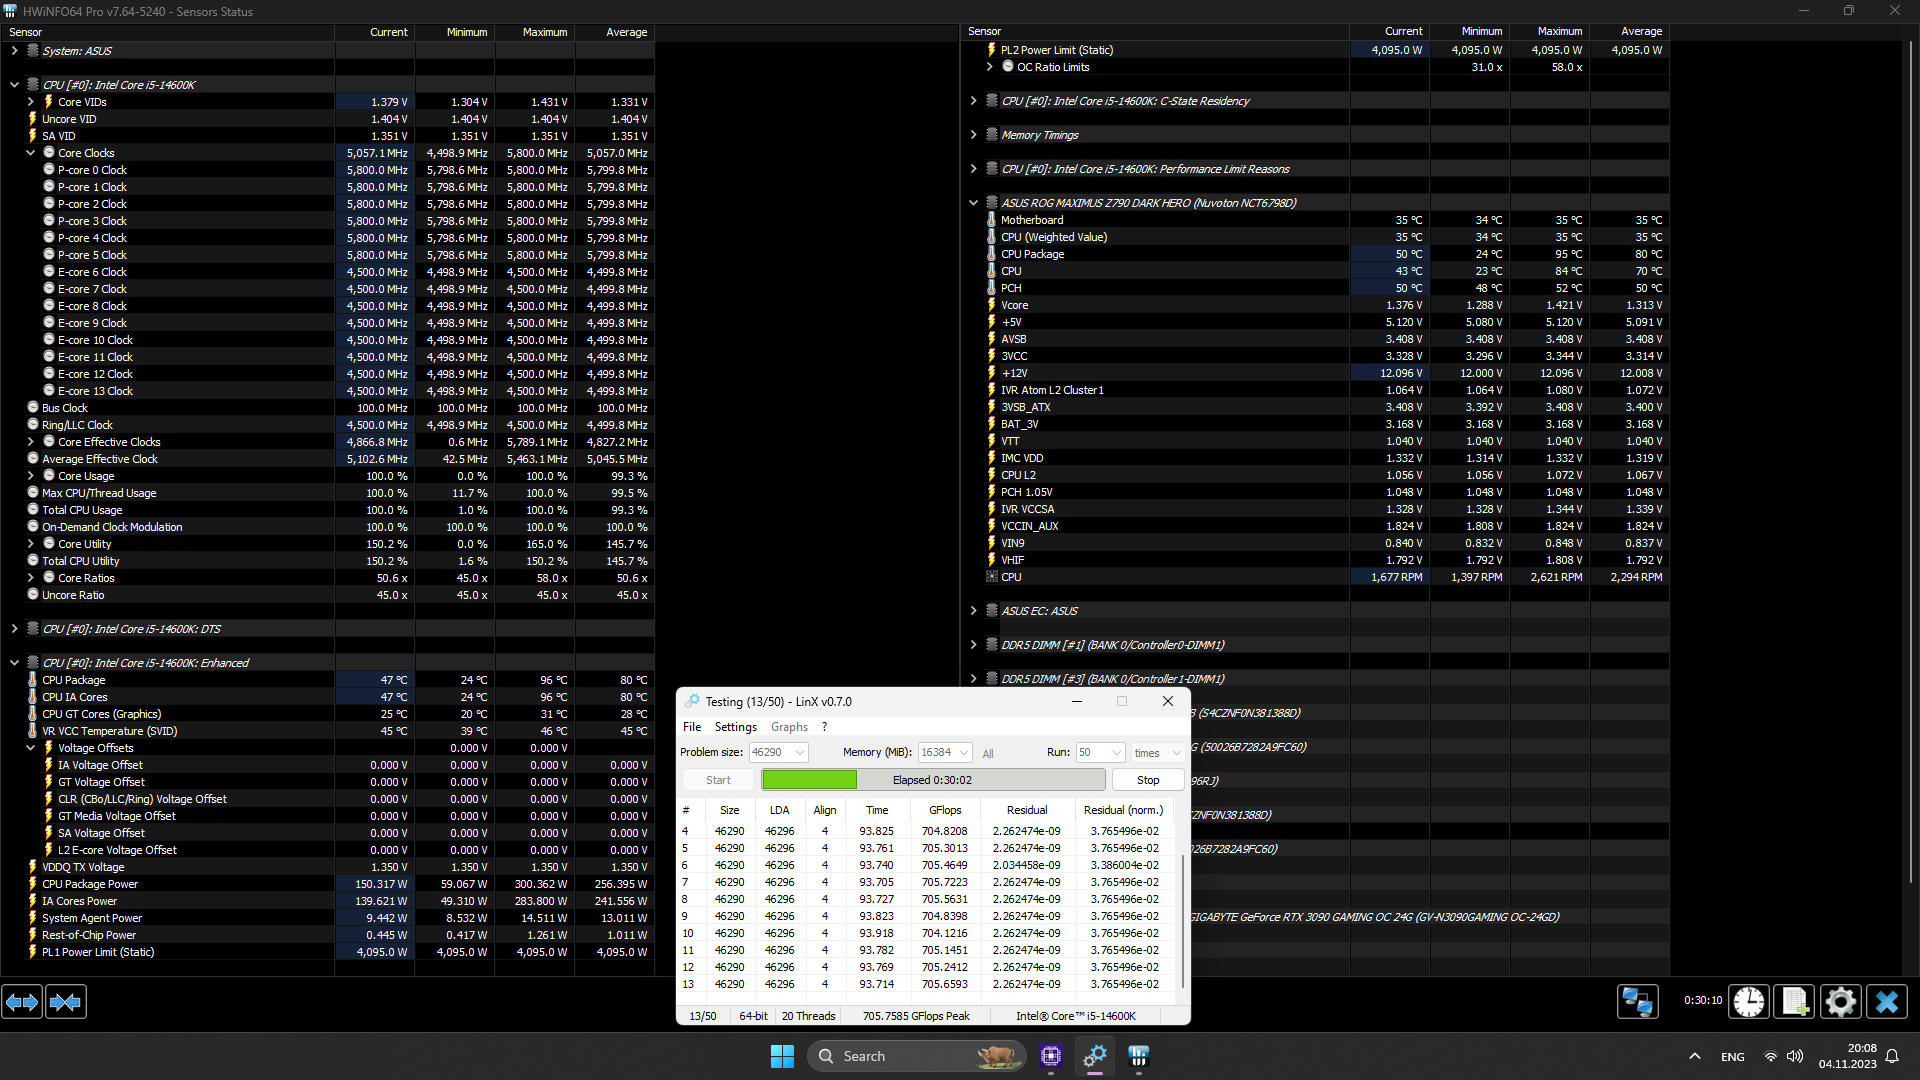Click the LinX elapsed progress bar
Image resolution: width=1920 pixels, height=1080 pixels.
click(932, 780)
